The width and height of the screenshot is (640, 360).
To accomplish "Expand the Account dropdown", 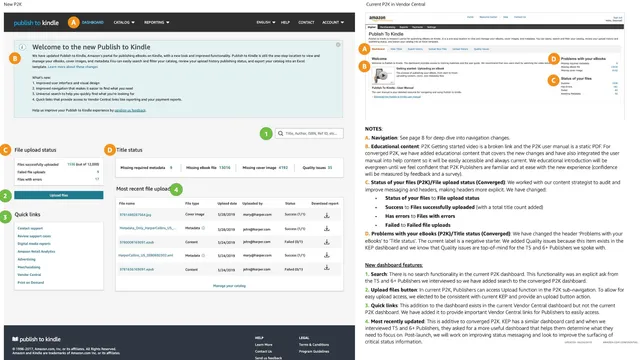I will pos(333,22).
